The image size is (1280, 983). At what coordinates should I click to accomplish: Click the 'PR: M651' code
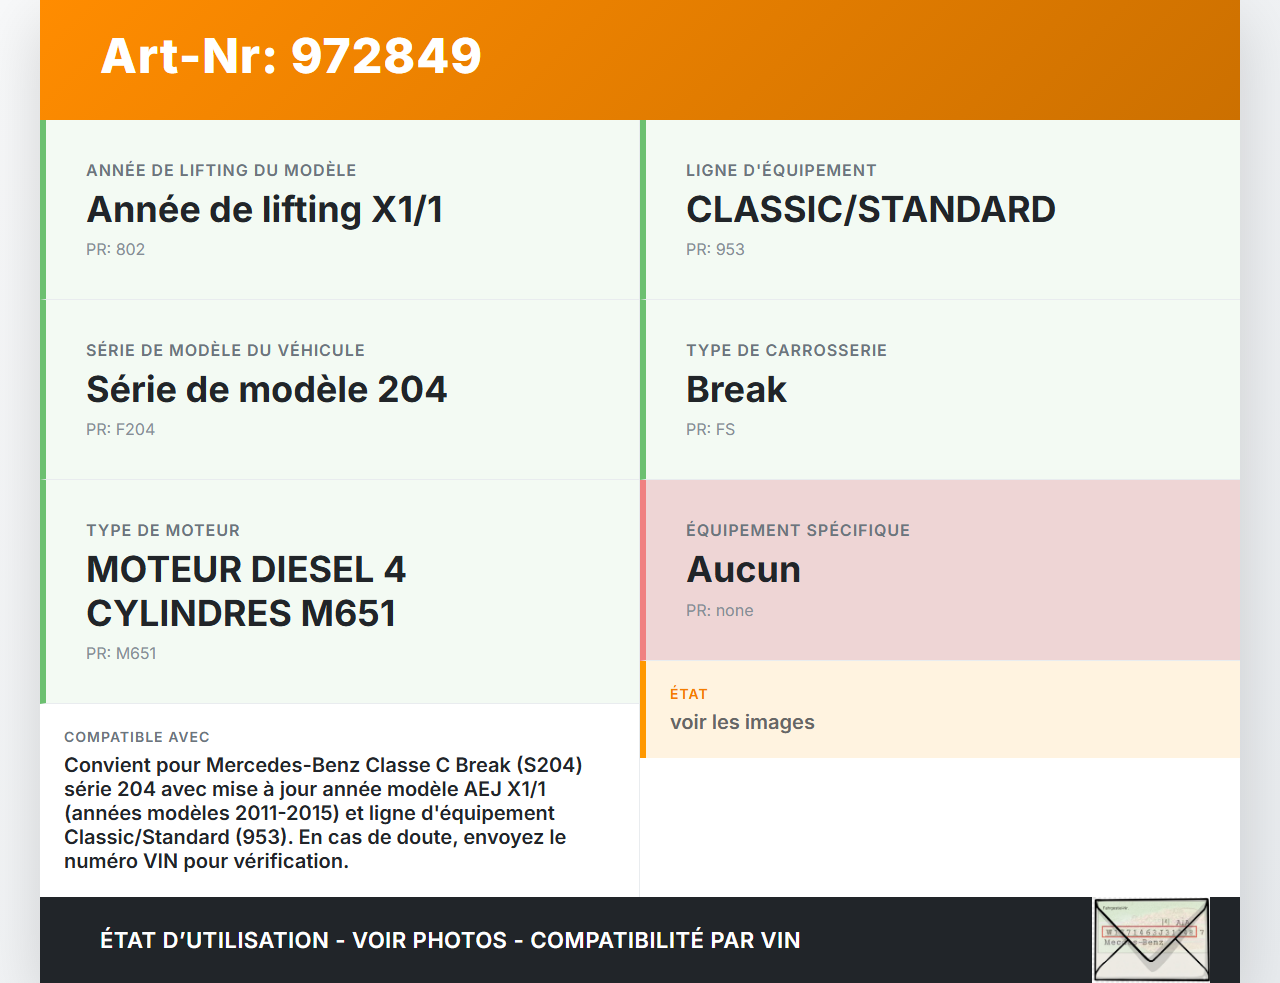pyautogui.click(x=121, y=654)
